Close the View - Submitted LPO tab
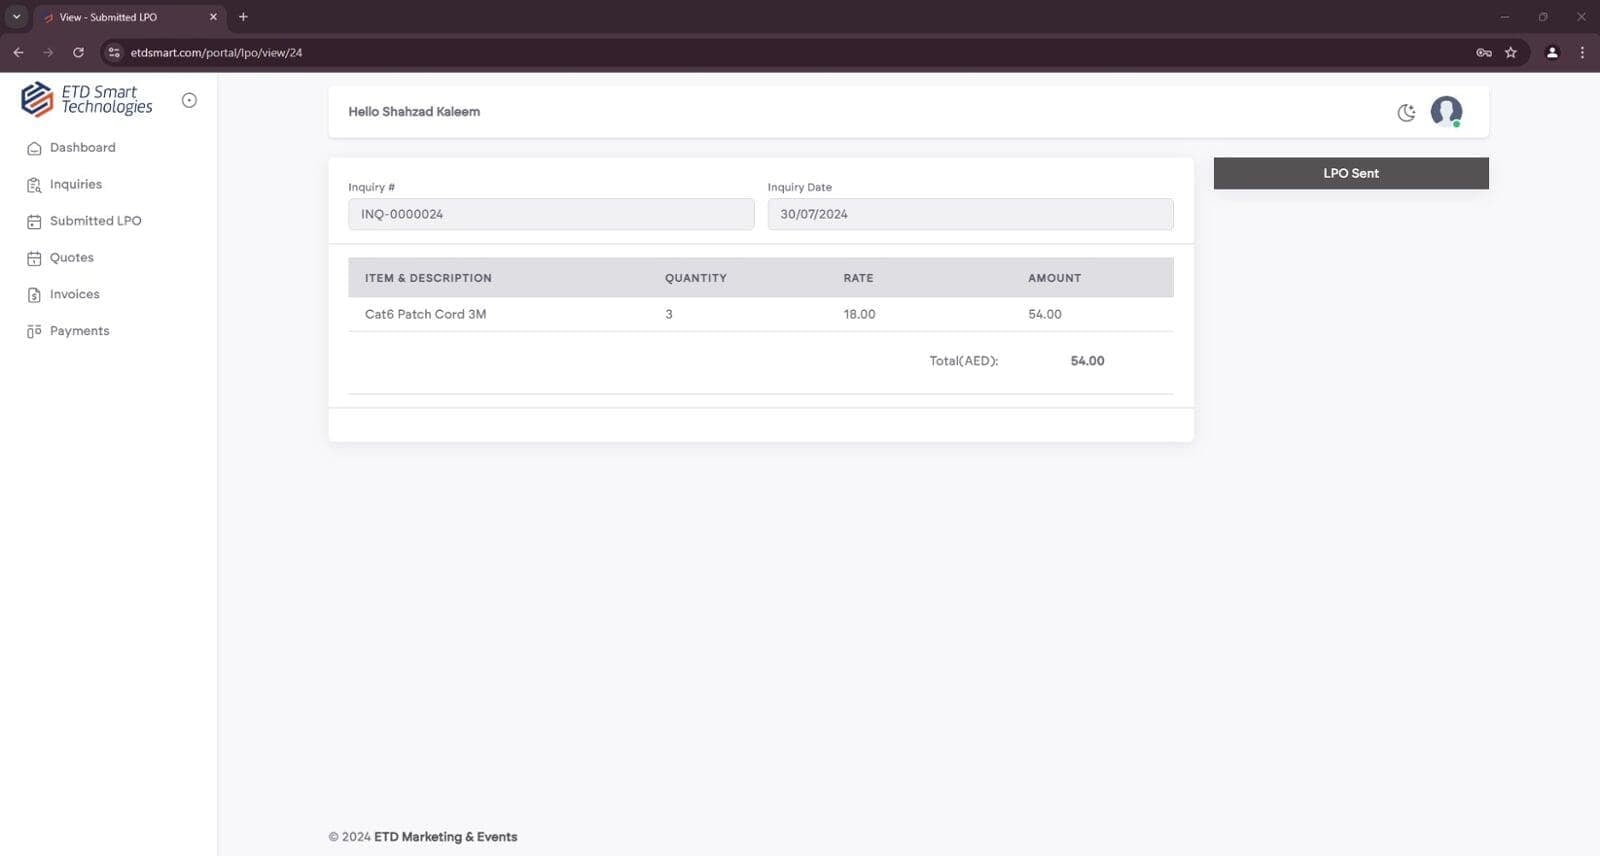The width and height of the screenshot is (1600, 856). tap(213, 17)
